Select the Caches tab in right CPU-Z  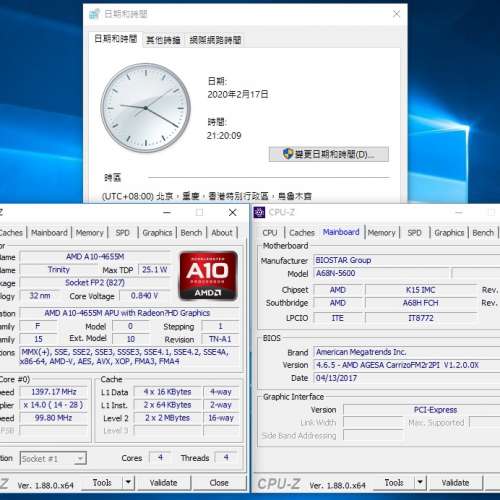[x=302, y=233]
